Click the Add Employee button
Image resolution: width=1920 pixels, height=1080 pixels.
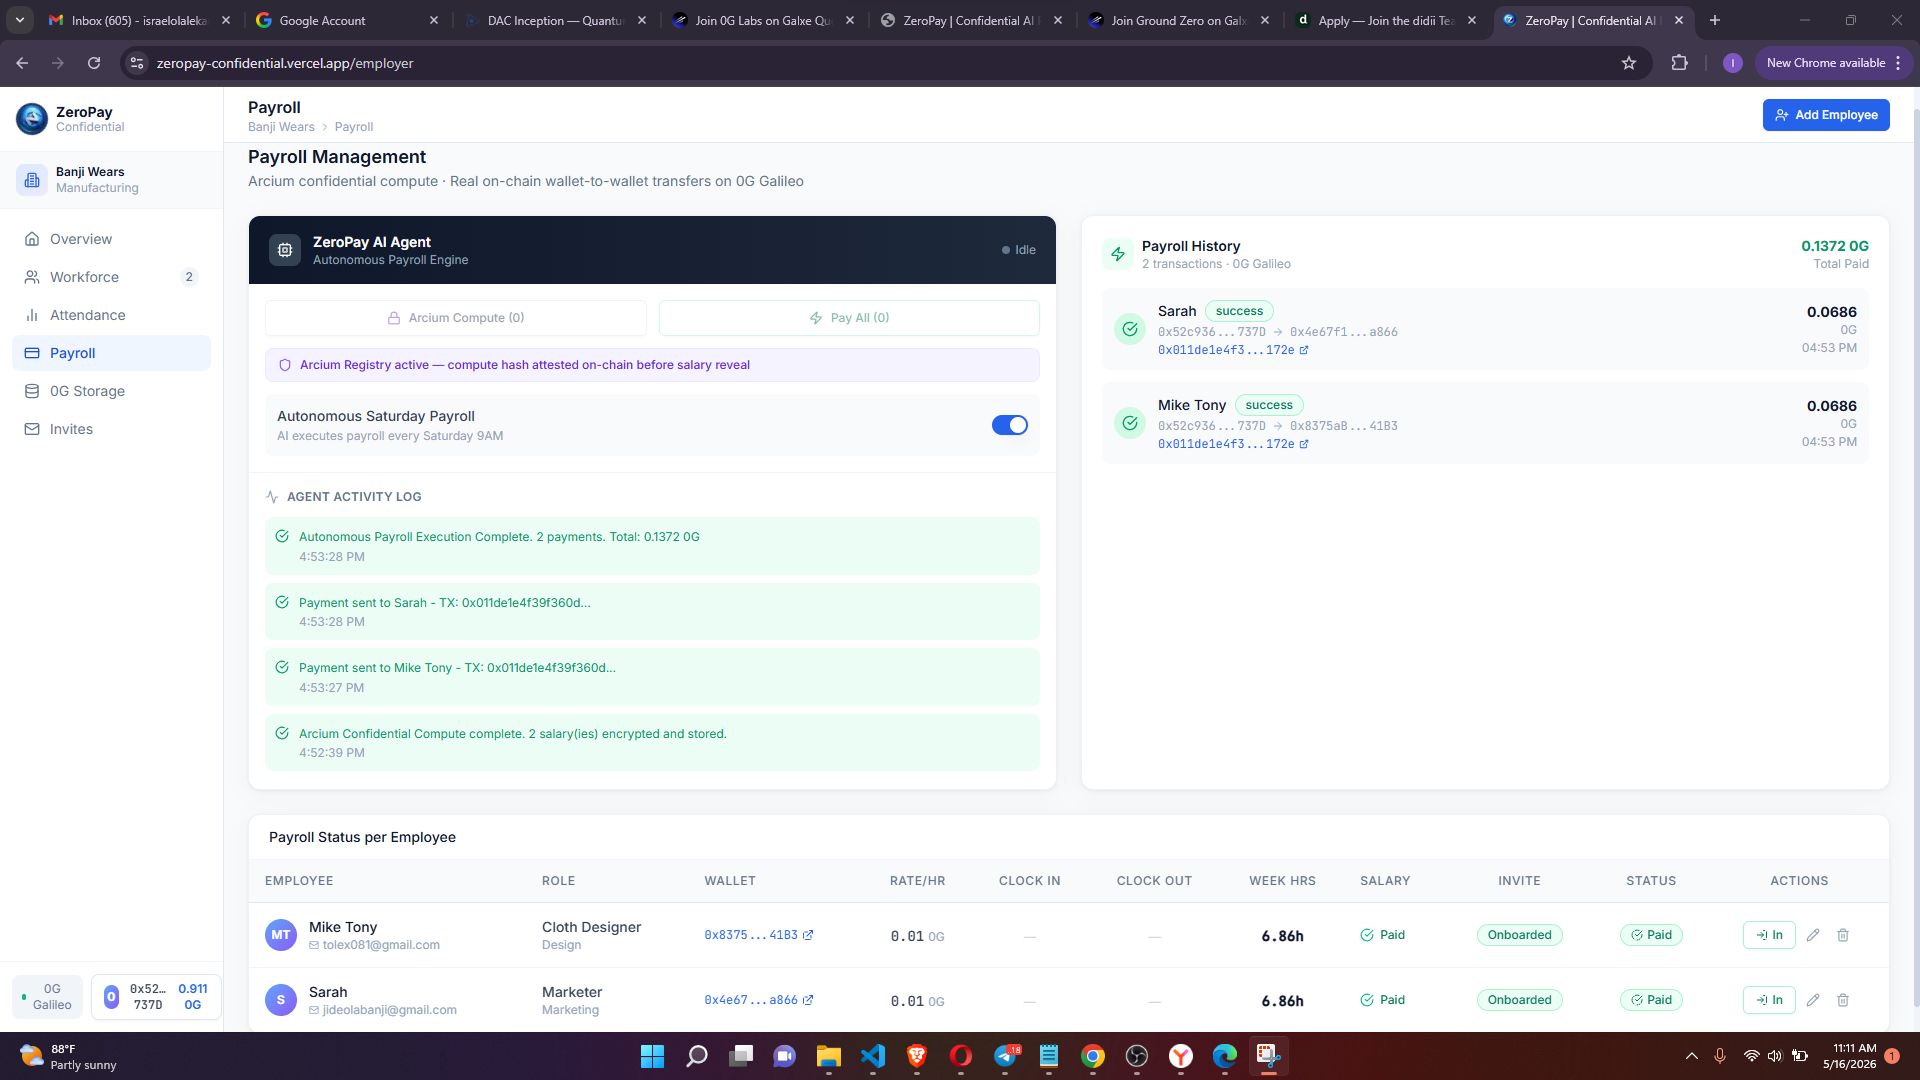(1826, 115)
